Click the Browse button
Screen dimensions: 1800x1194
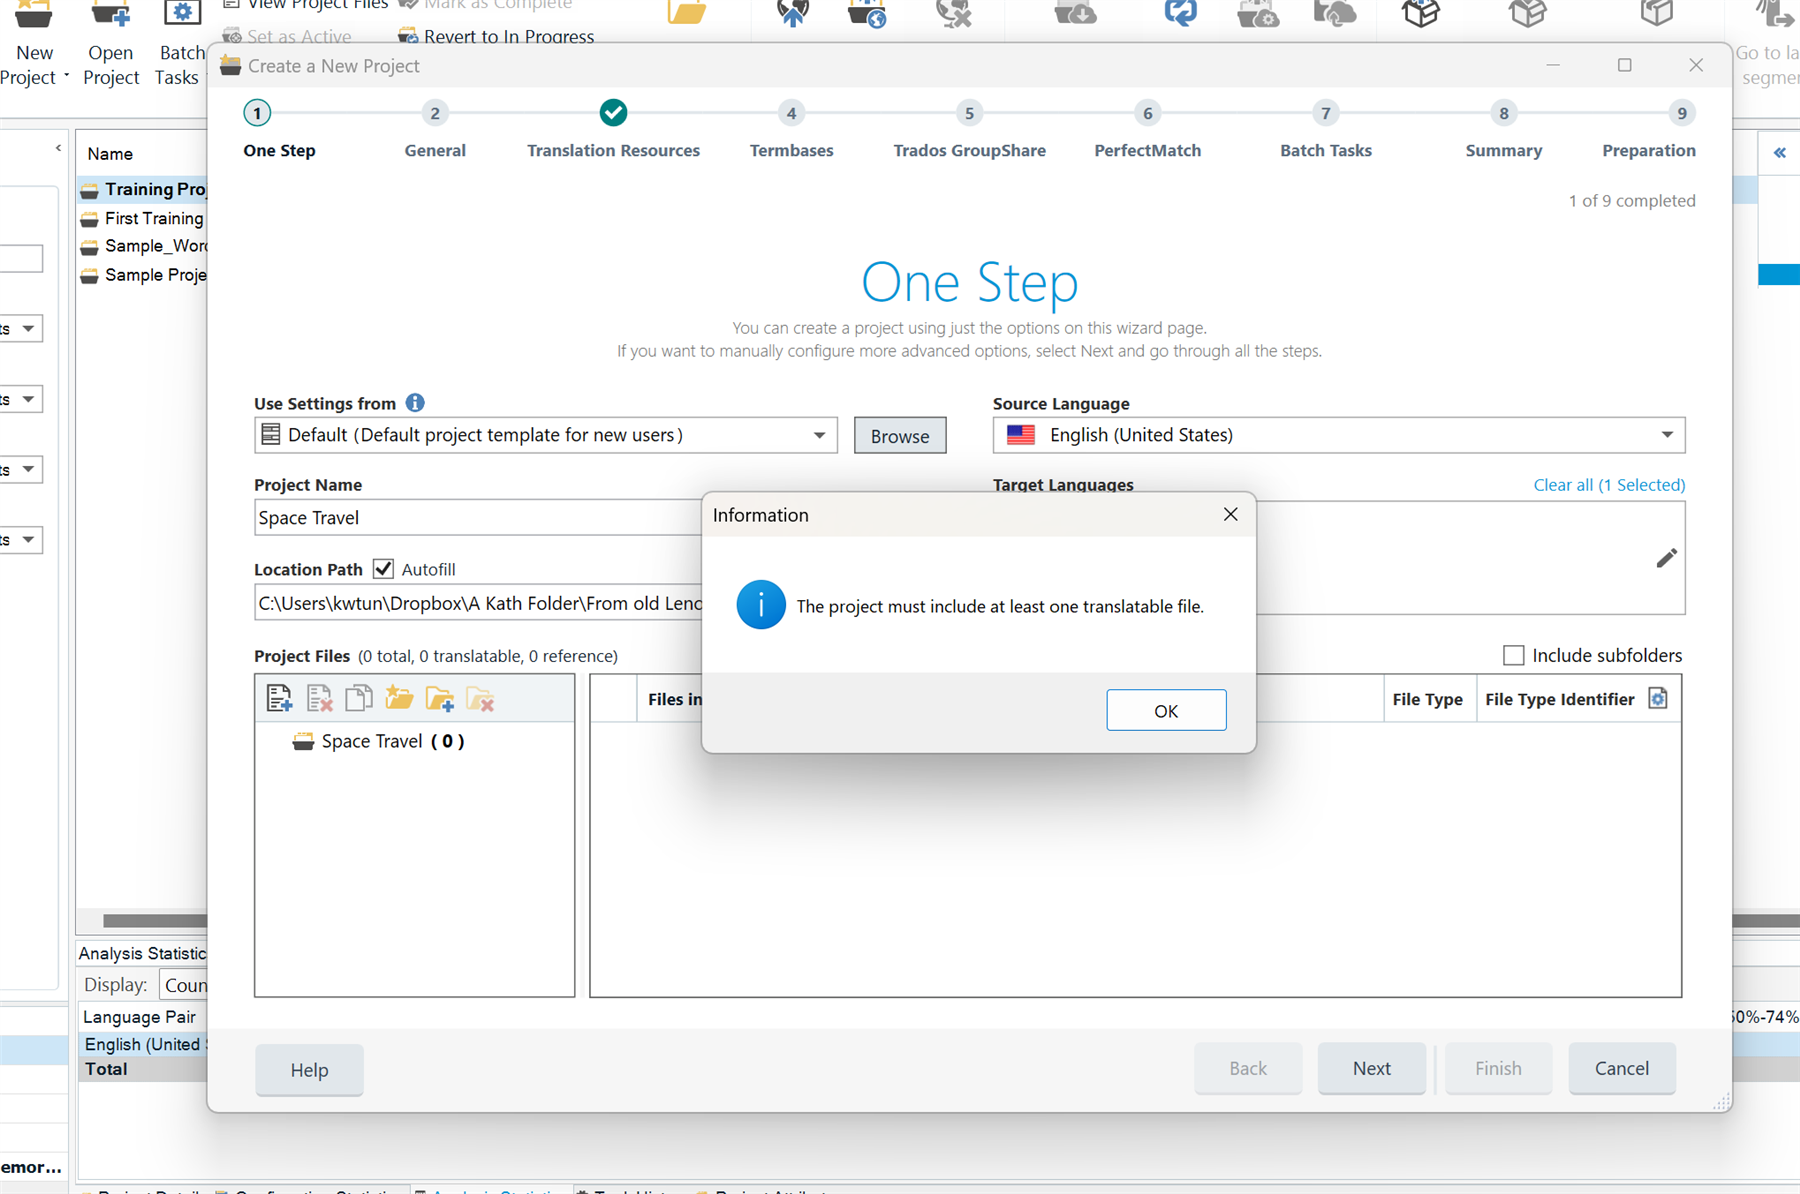tap(900, 435)
